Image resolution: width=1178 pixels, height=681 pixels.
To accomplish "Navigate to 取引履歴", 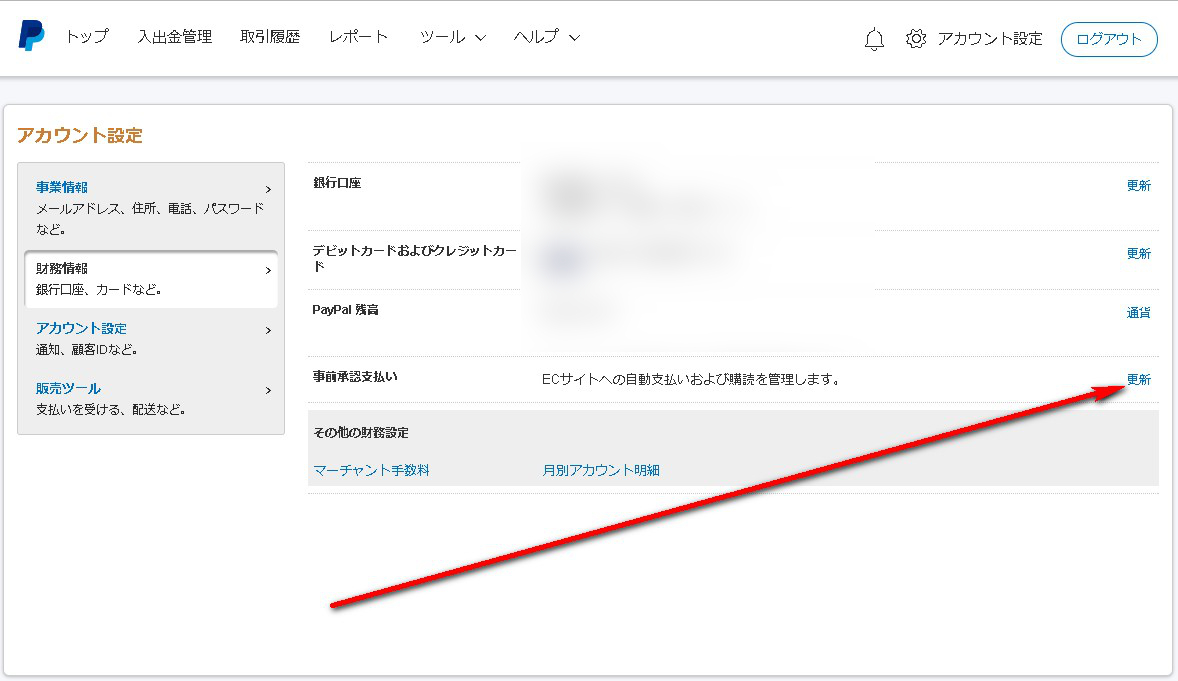I will [x=270, y=38].
